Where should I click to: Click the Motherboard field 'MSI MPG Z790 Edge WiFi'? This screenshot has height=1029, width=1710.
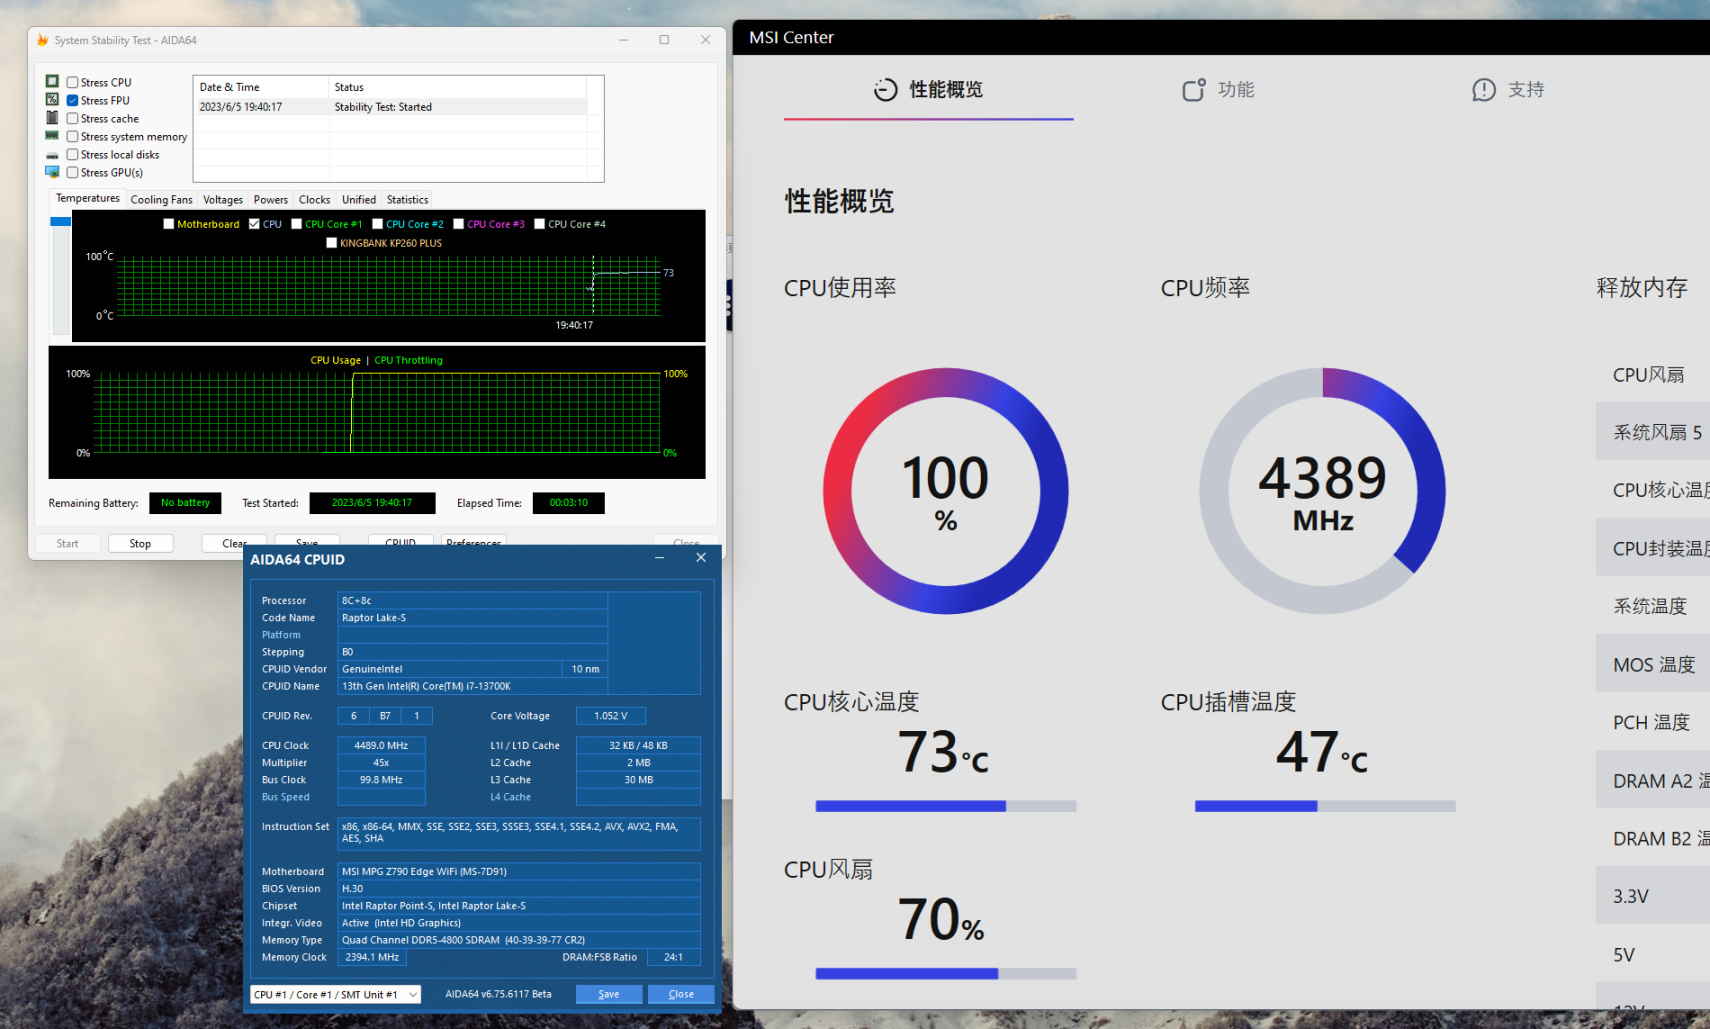coord(519,871)
